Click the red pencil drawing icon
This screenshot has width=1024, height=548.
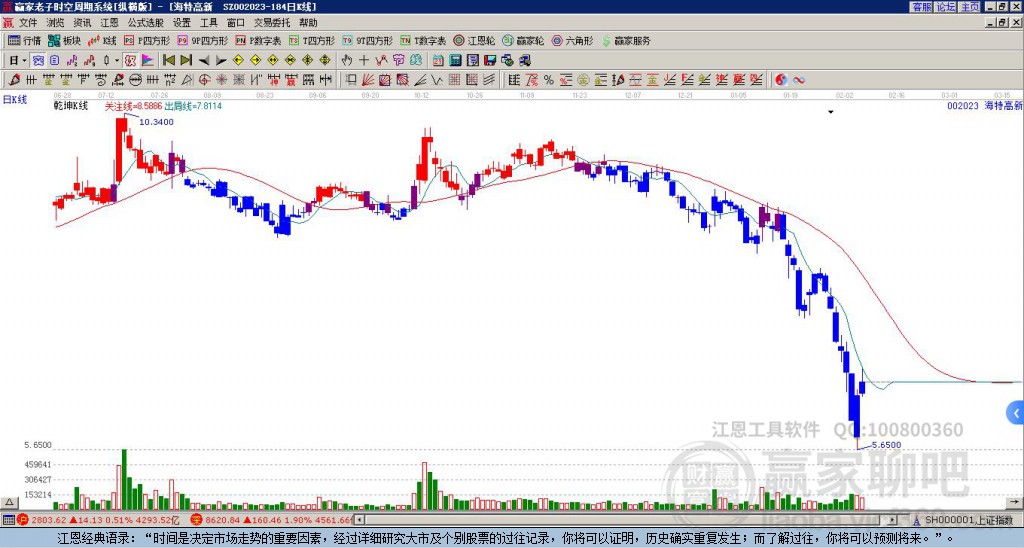14,80
